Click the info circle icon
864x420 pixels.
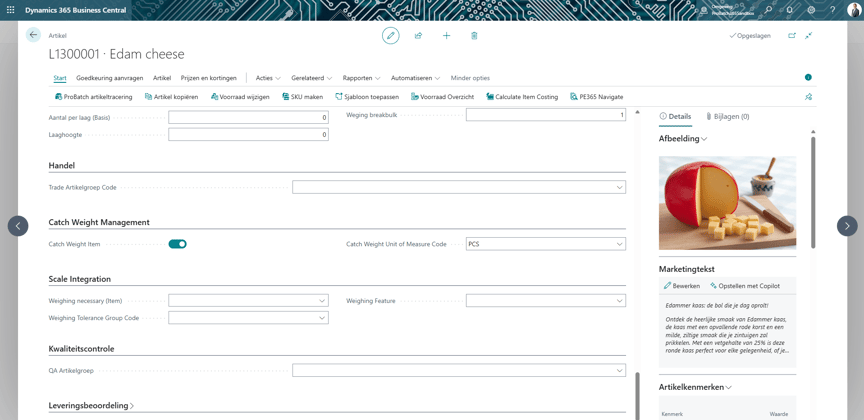[808, 78]
